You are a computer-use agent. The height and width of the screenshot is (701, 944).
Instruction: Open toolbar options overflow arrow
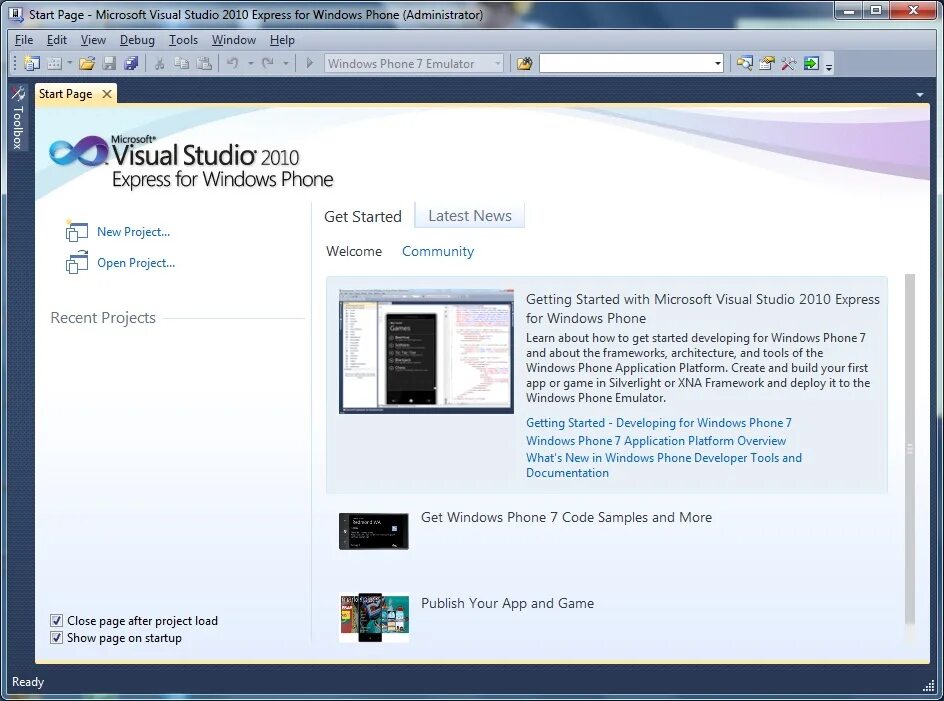(x=829, y=66)
